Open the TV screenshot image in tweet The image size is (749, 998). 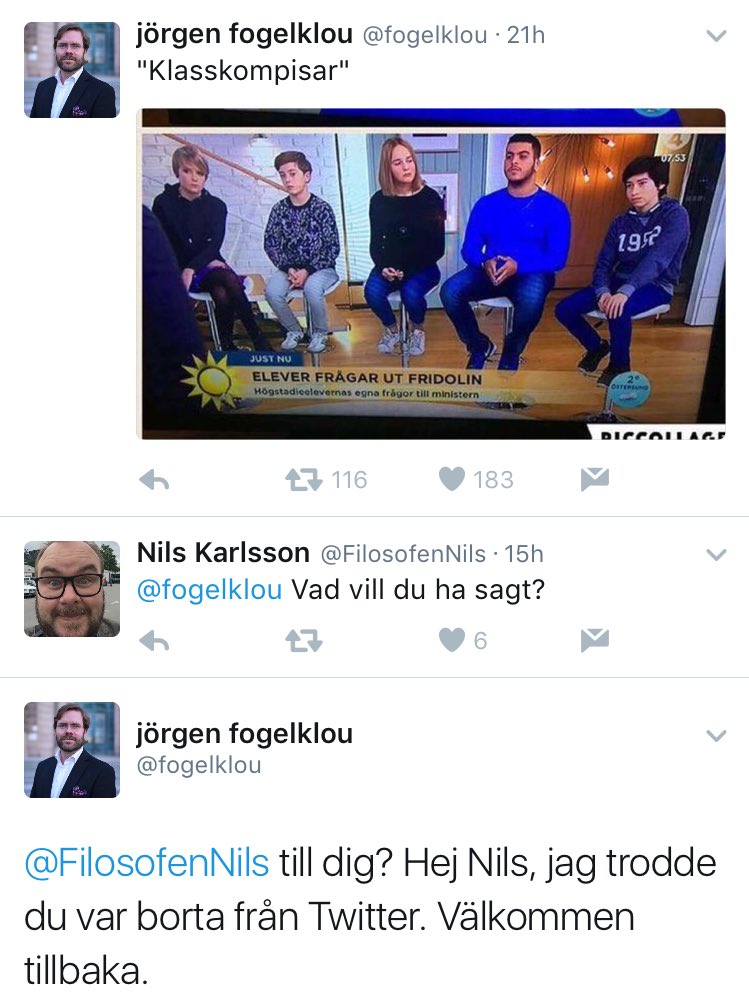click(431, 274)
